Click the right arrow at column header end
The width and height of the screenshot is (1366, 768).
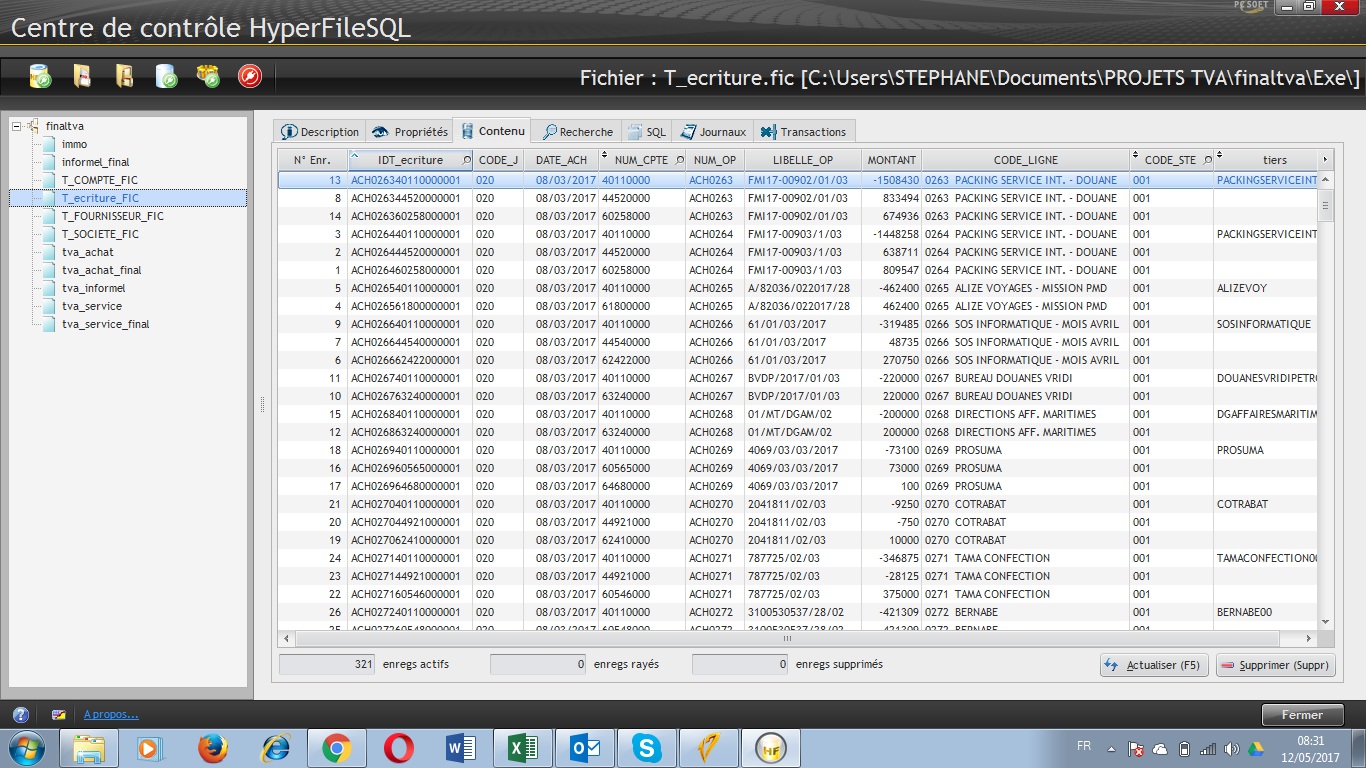pos(1326,160)
